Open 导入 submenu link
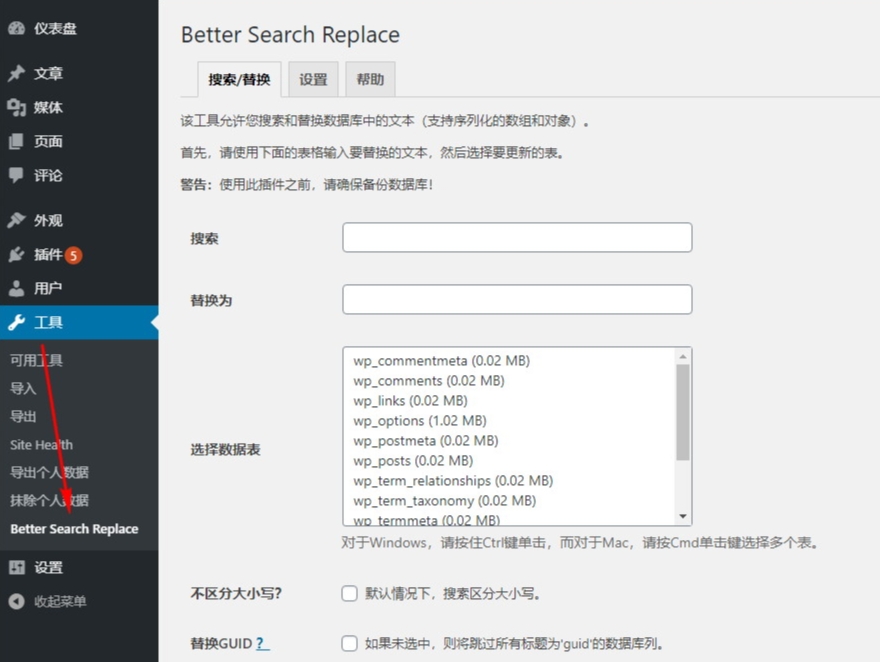 click(x=23, y=388)
